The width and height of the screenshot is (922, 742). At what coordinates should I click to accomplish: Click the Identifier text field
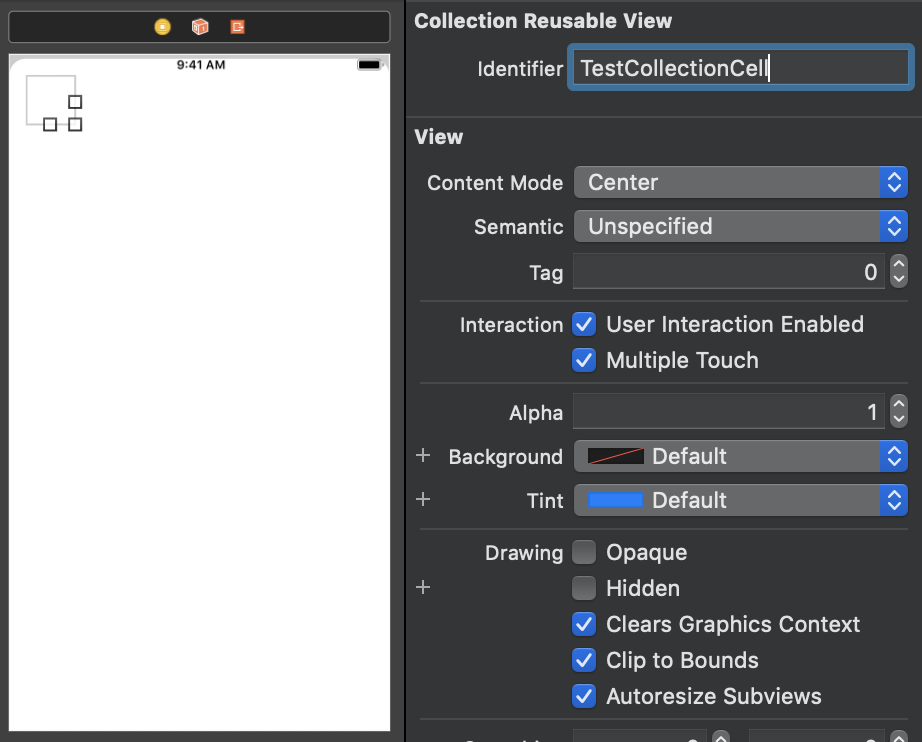[x=740, y=68]
